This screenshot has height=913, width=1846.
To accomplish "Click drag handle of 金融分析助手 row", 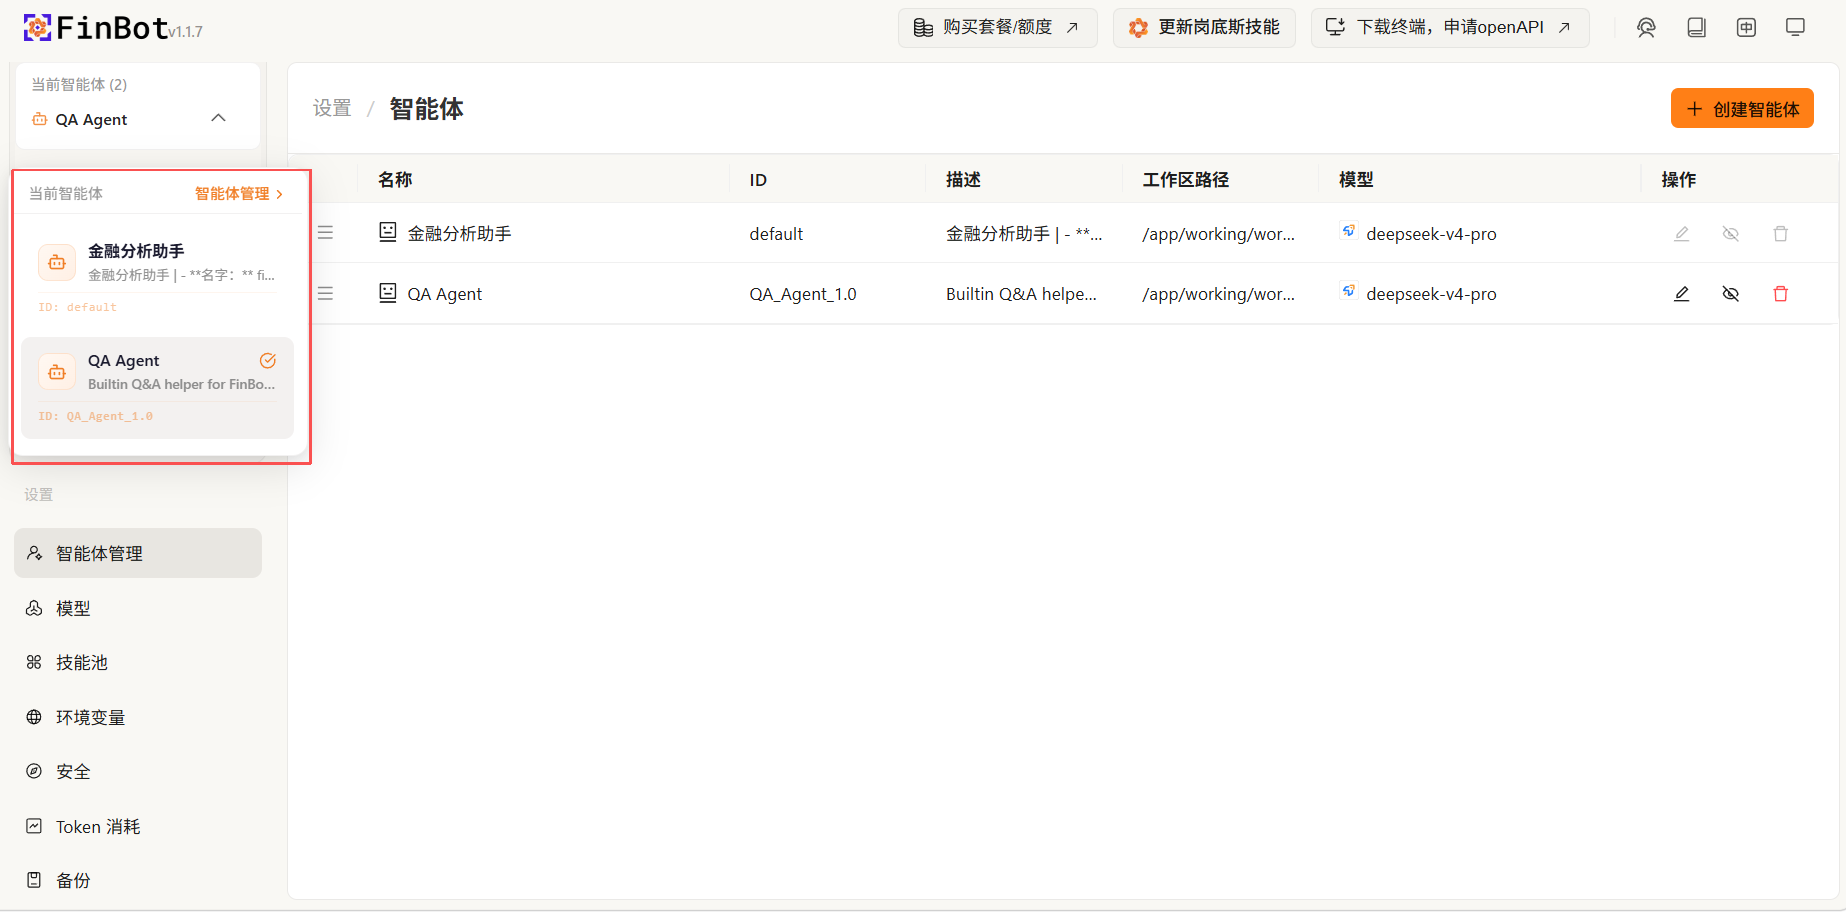I will pos(325,233).
